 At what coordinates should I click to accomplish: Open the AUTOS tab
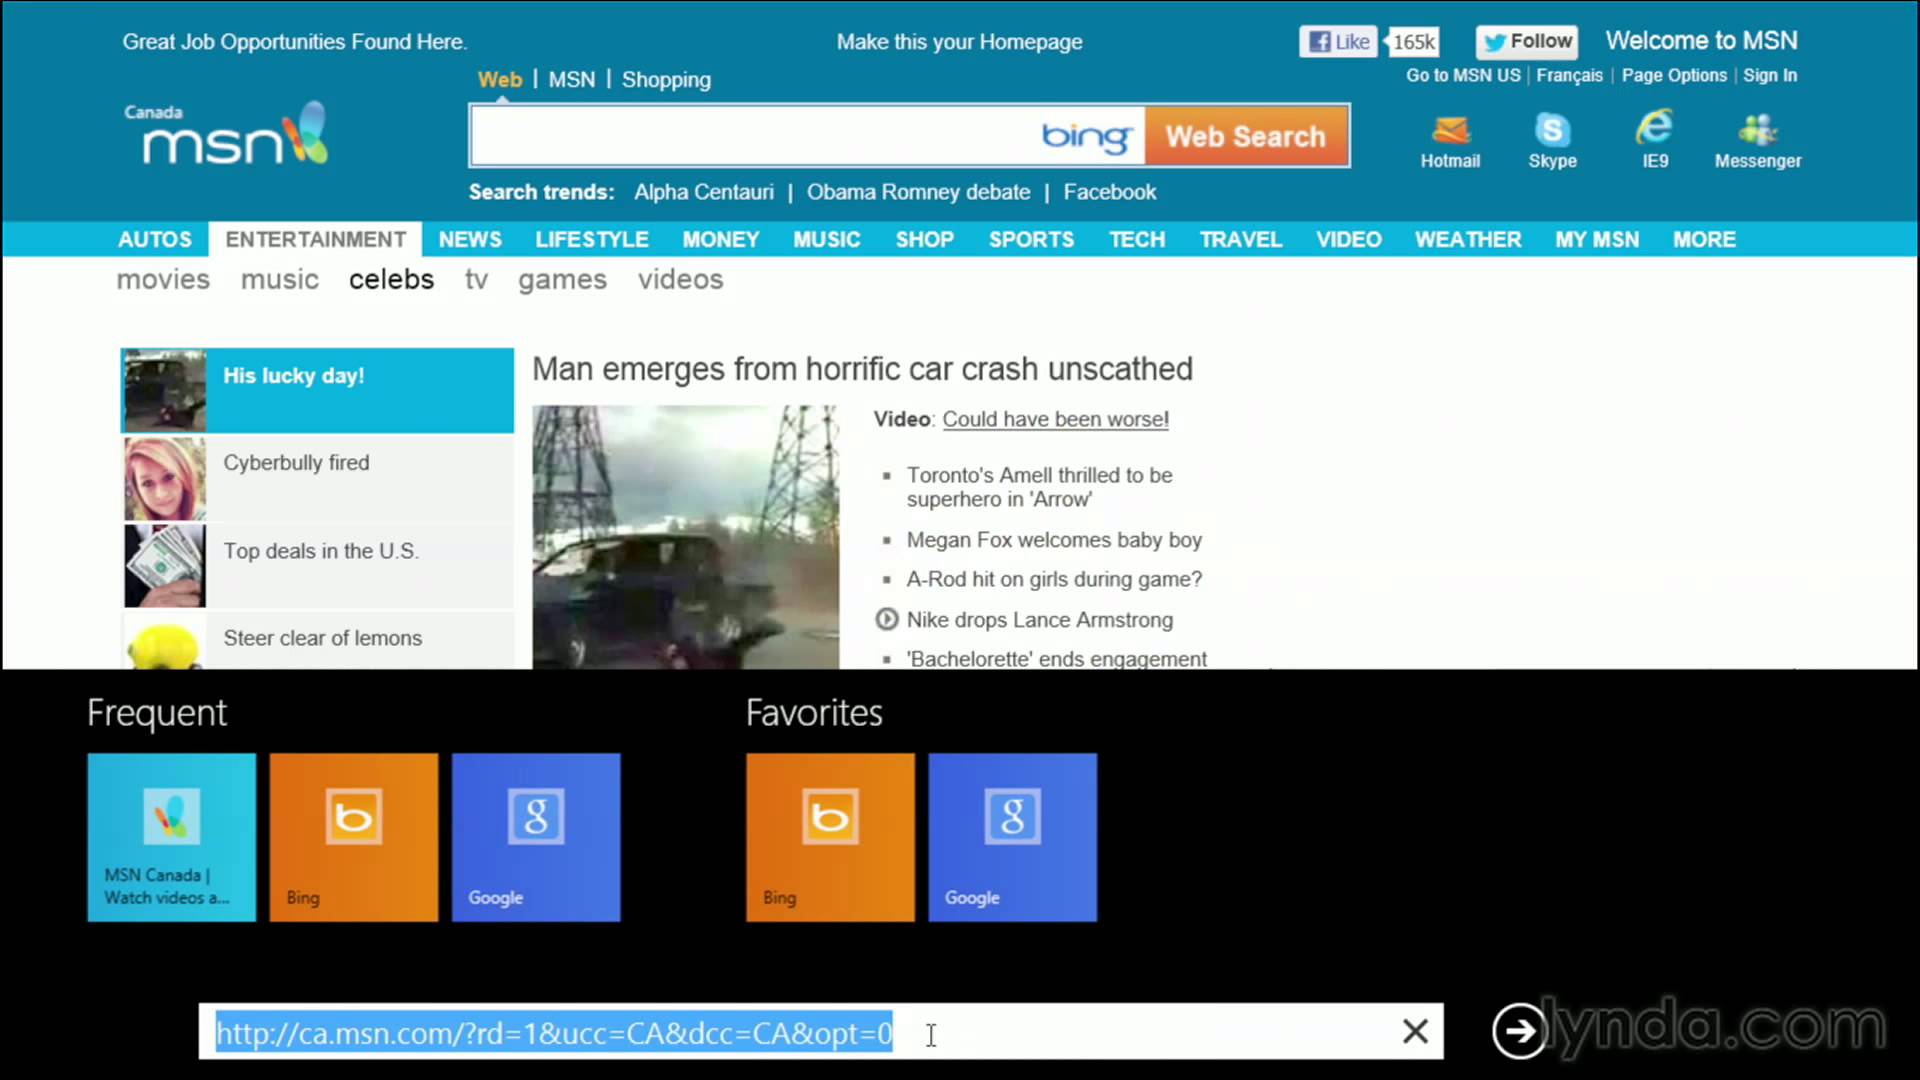click(155, 240)
